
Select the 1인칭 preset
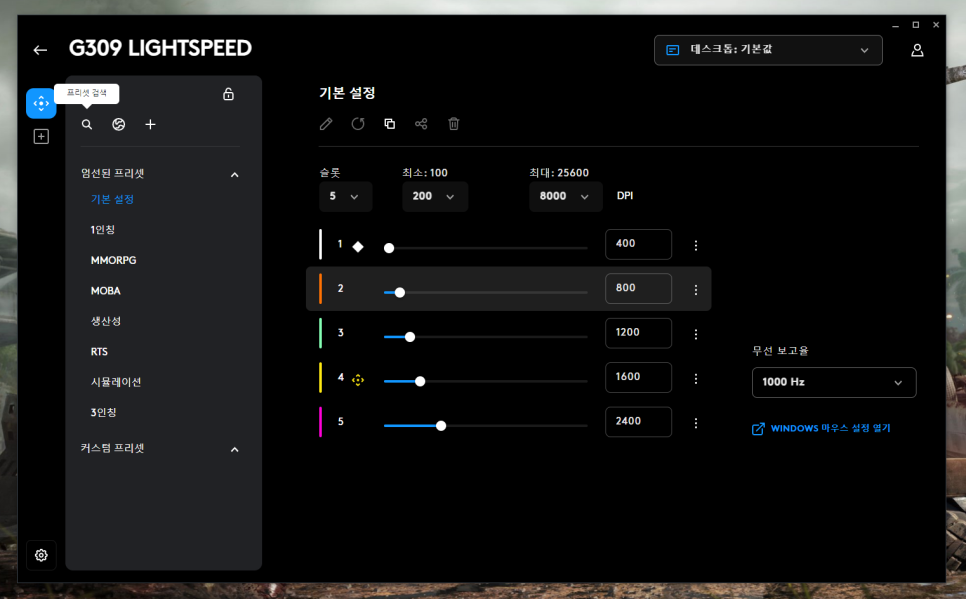102,230
